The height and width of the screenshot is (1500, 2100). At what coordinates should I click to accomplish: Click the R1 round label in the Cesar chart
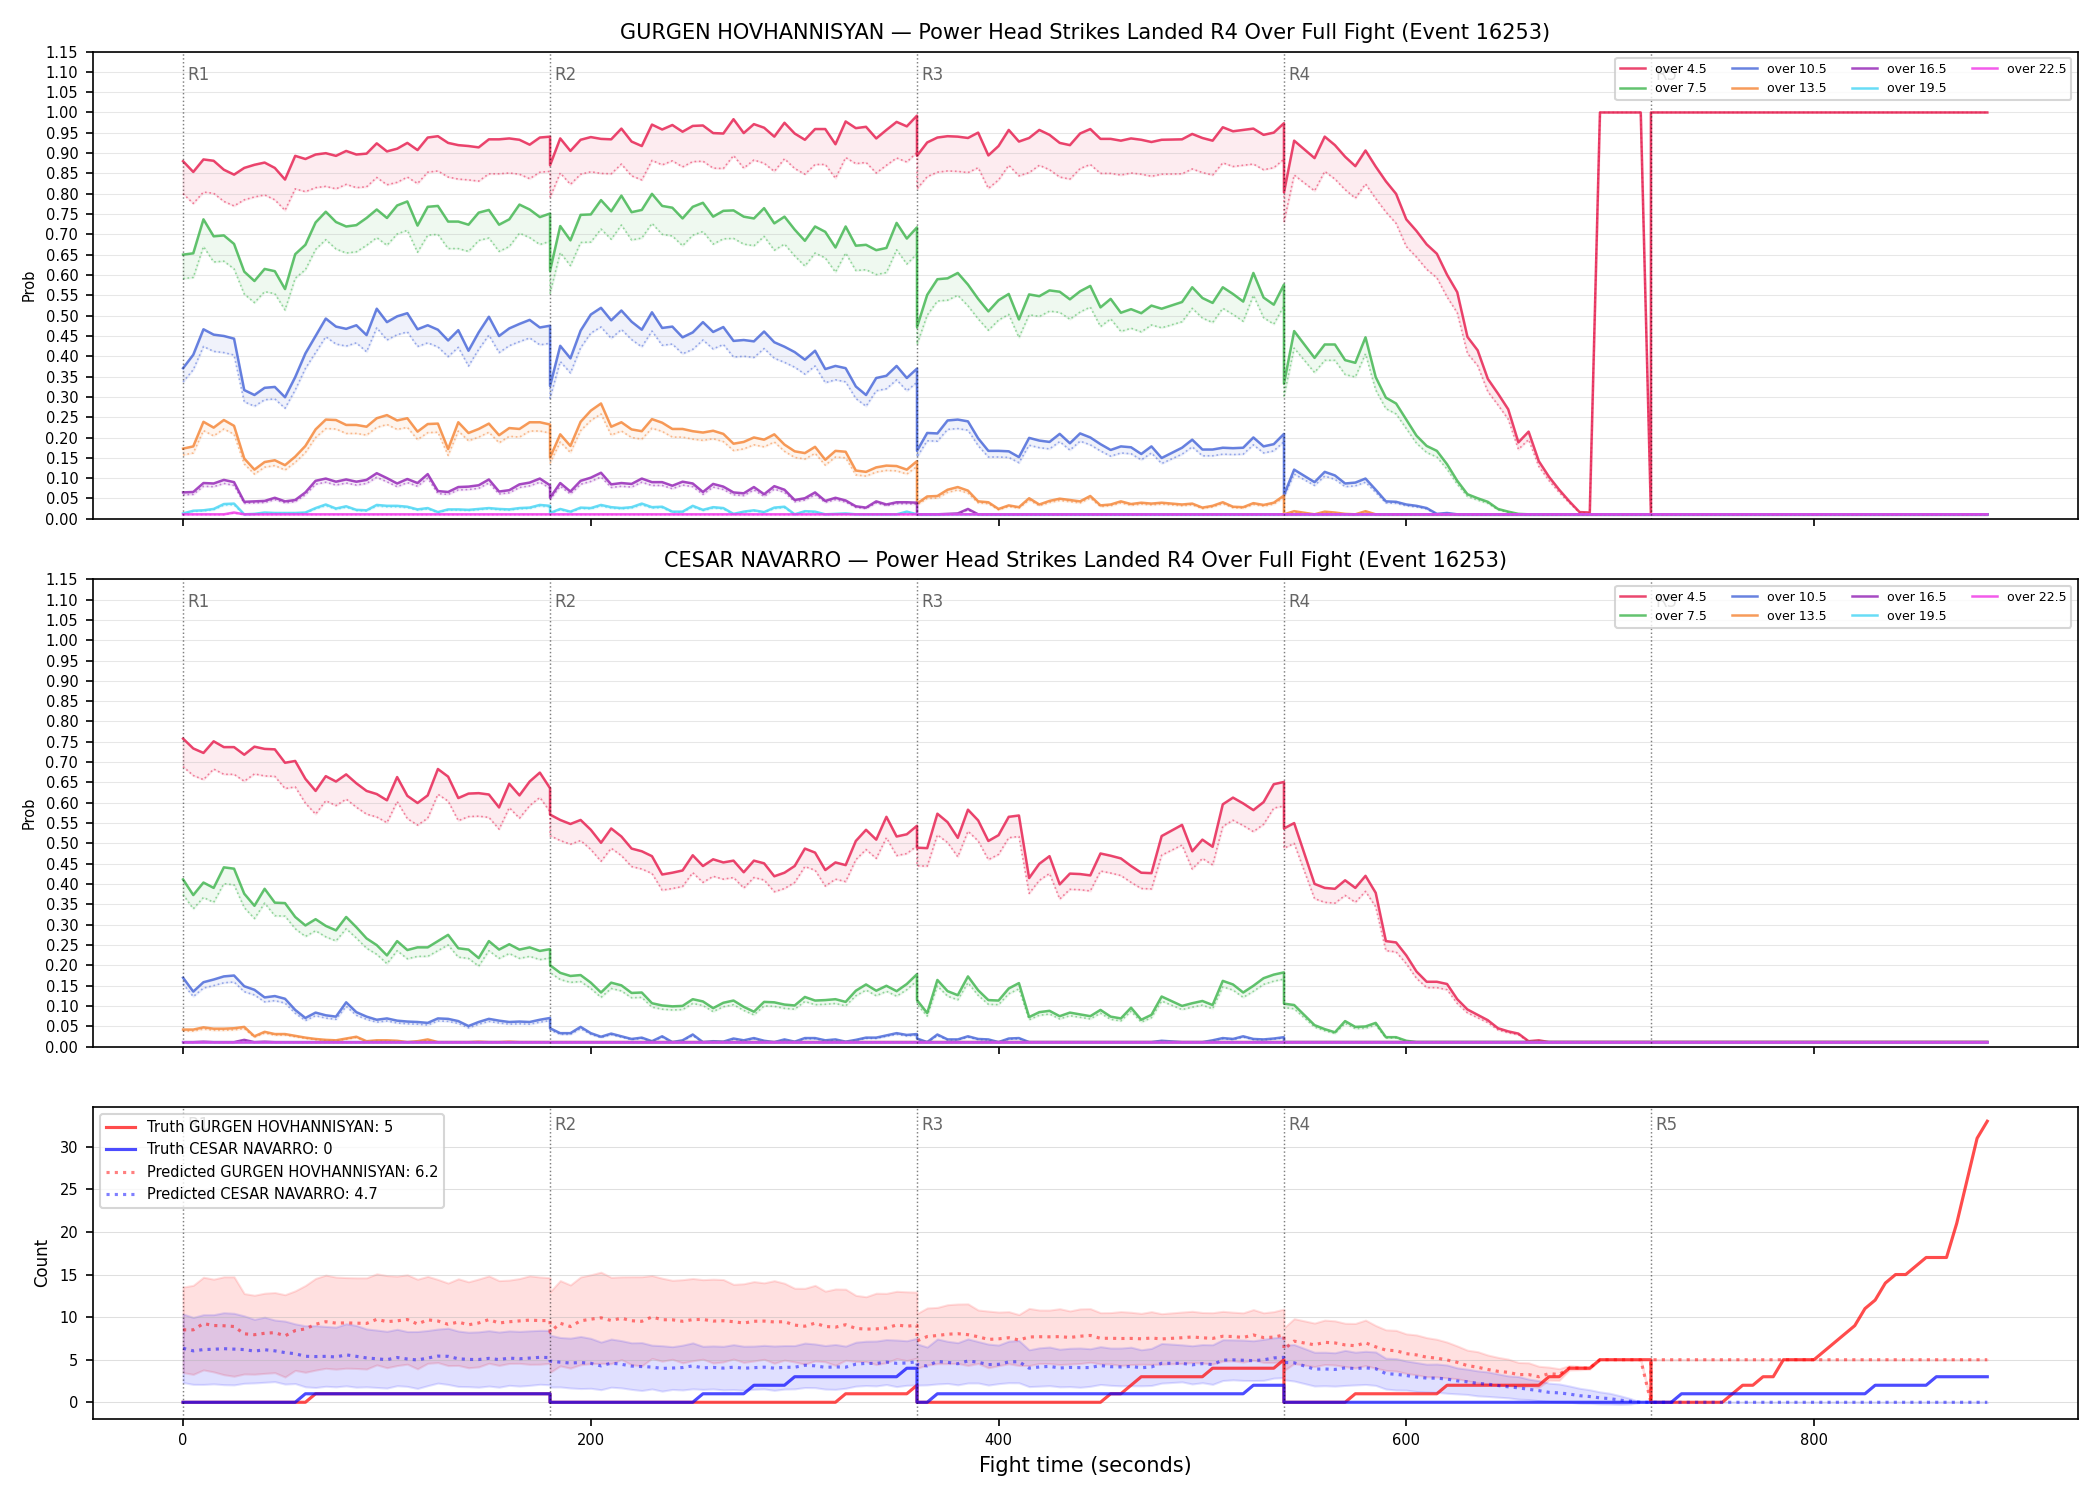coord(198,601)
